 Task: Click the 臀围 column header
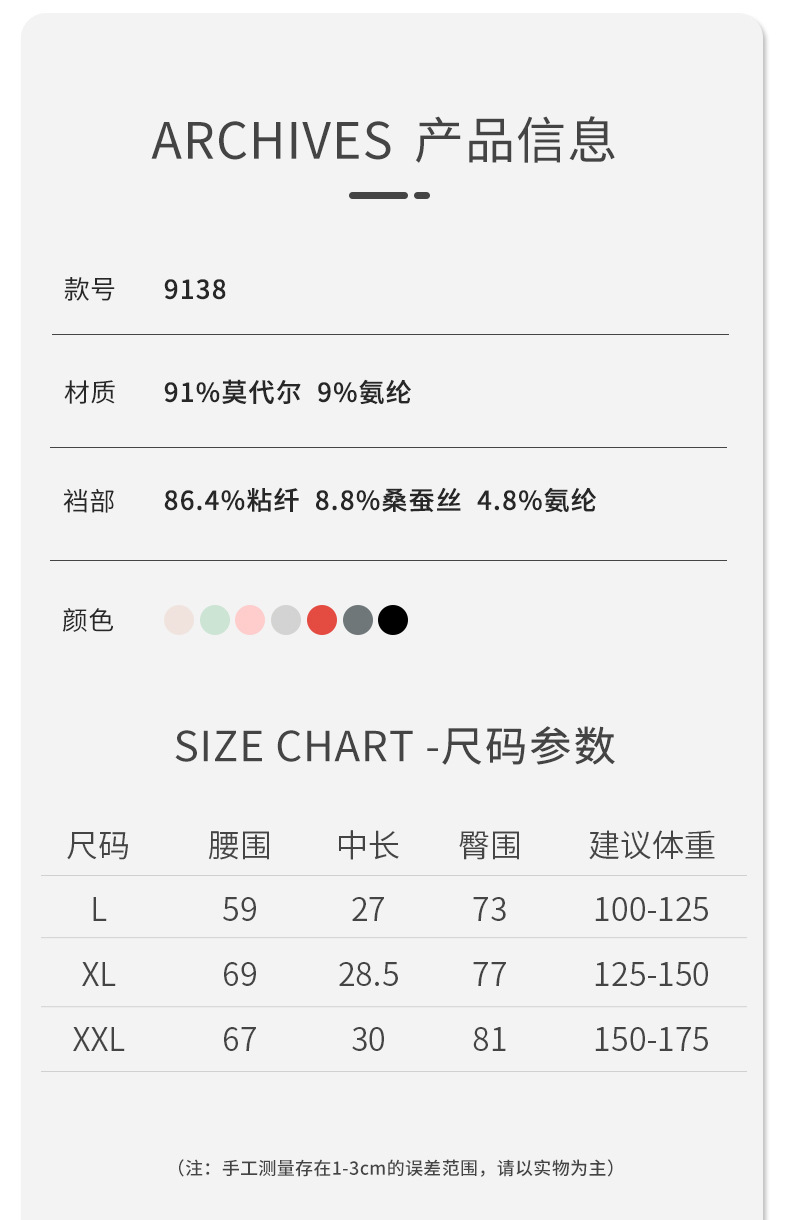[x=490, y=846]
